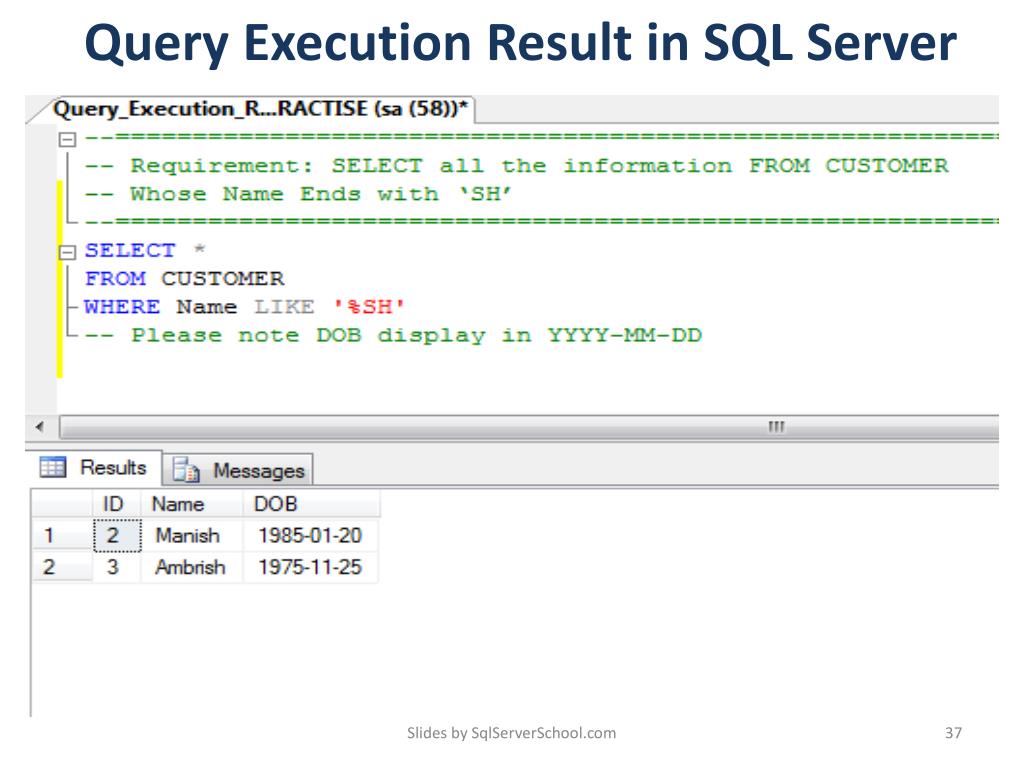Click the 'Slides by SqlServerSchool.com' footer text
The height and width of the screenshot is (768, 1024).
tap(511, 733)
